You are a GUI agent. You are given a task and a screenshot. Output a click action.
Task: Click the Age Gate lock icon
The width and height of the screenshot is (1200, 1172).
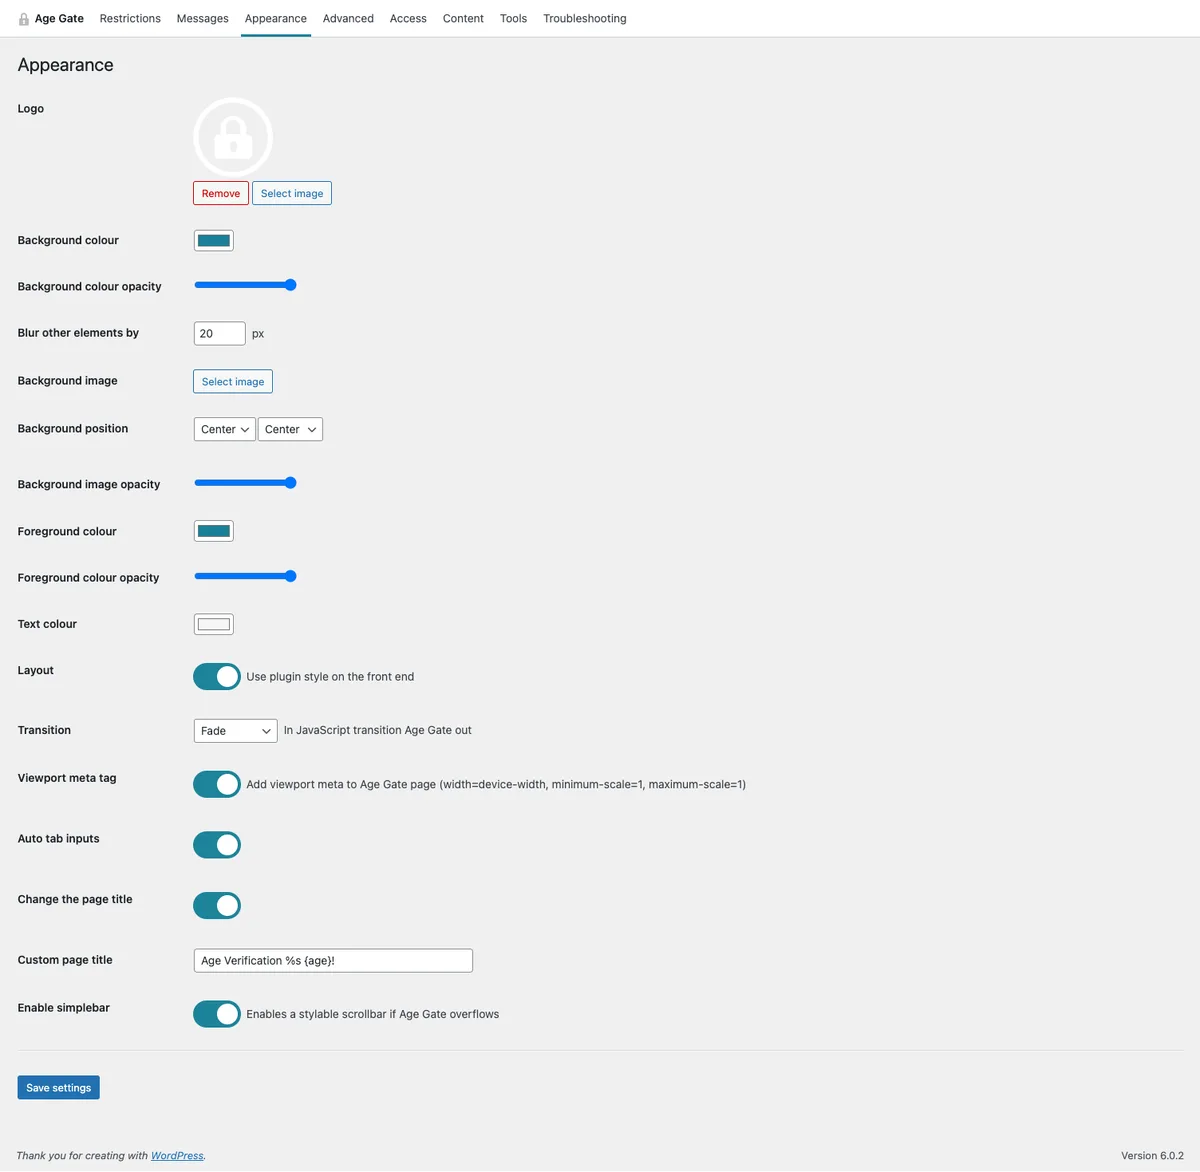(x=24, y=19)
